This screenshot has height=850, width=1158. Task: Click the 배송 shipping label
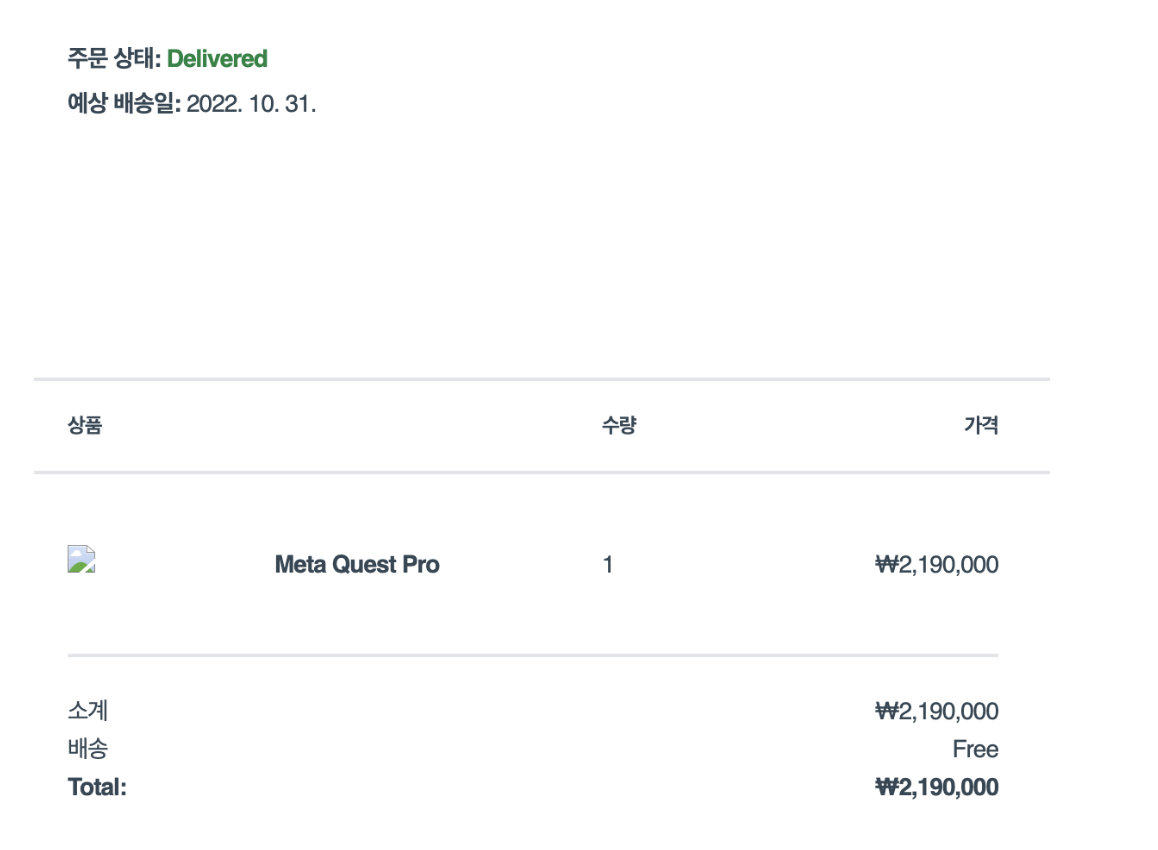(x=88, y=749)
